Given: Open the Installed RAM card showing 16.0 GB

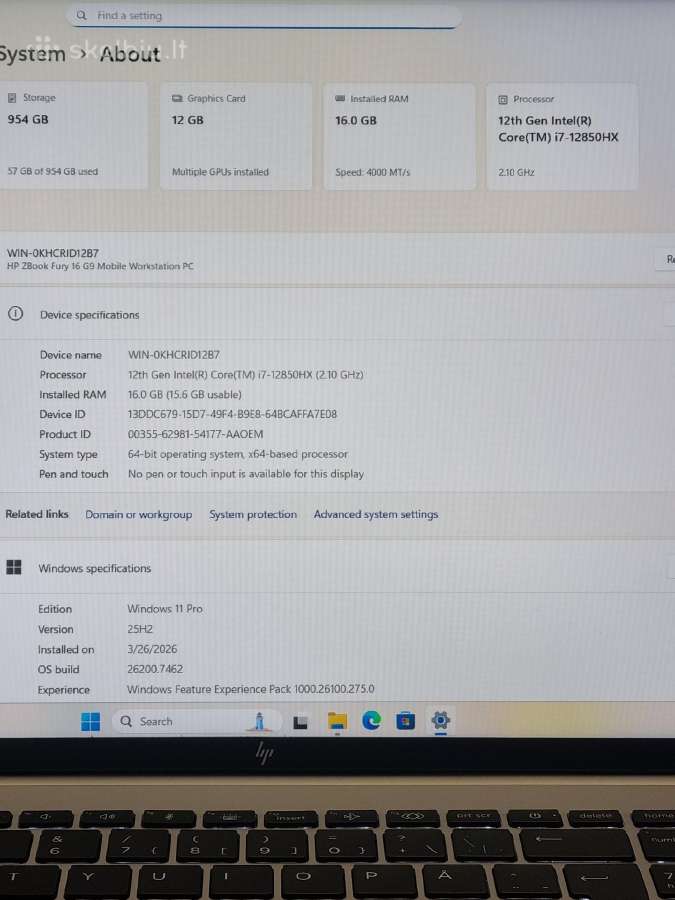Looking at the screenshot, I should click(x=399, y=137).
